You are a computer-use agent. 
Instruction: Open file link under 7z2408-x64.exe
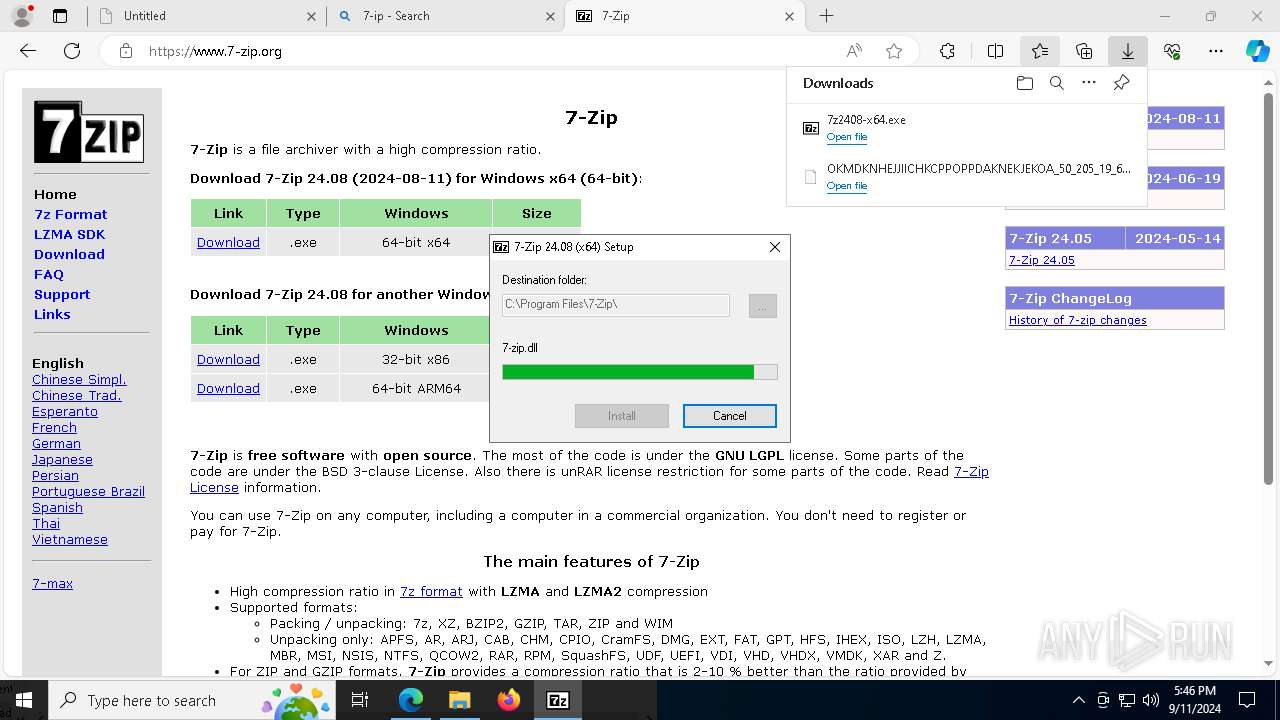tap(847, 137)
